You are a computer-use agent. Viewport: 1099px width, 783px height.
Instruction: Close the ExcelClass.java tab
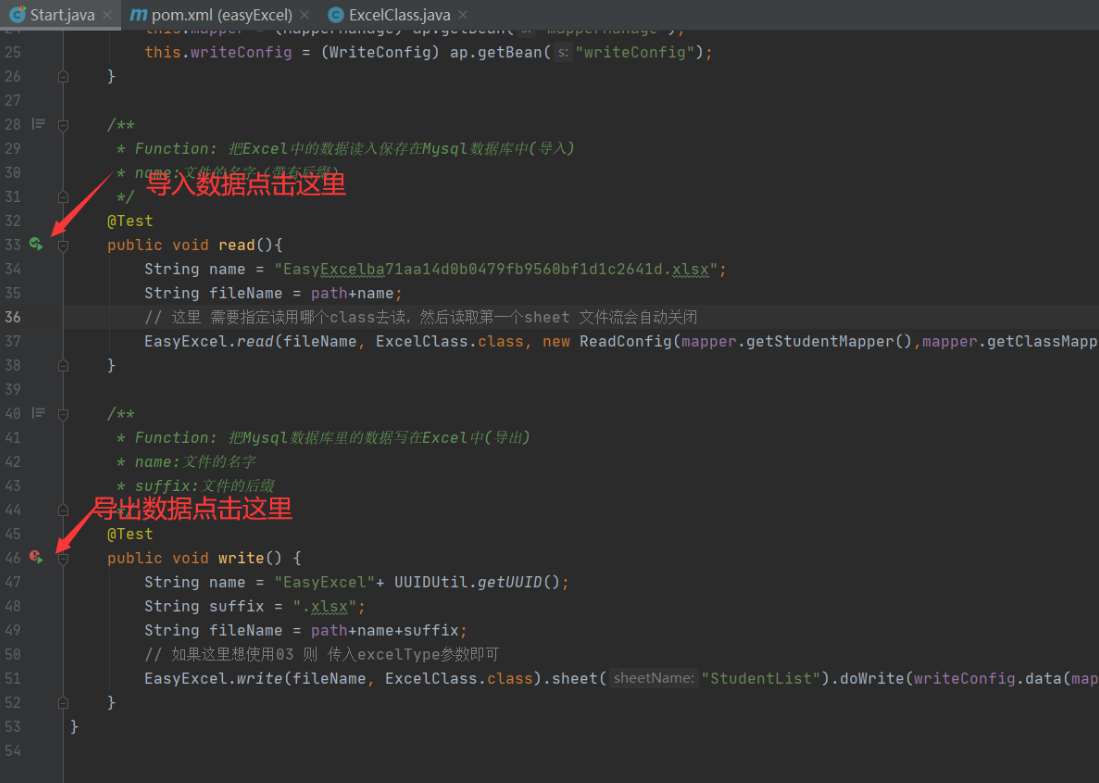(463, 15)
